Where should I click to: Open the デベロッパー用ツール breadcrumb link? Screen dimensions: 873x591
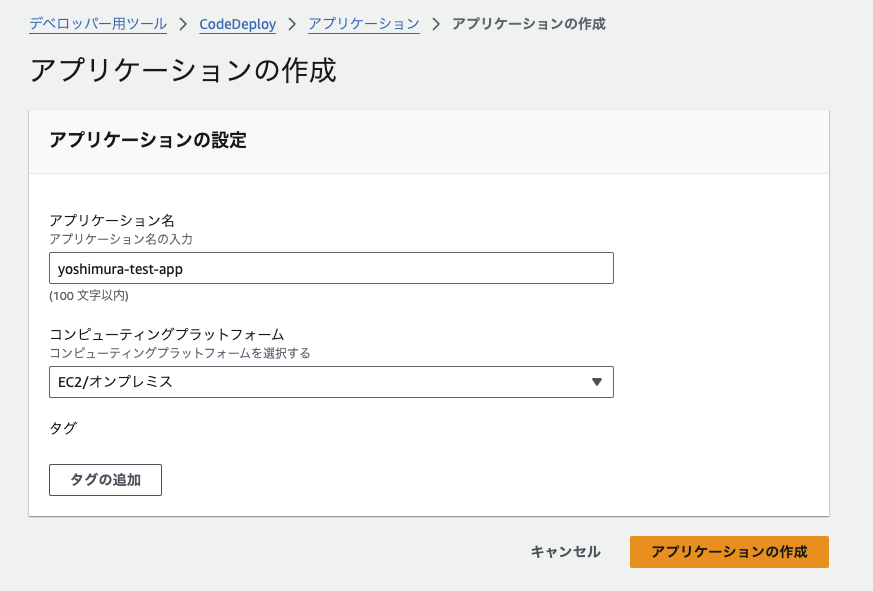pyautogui.click(x=98, y=24)
